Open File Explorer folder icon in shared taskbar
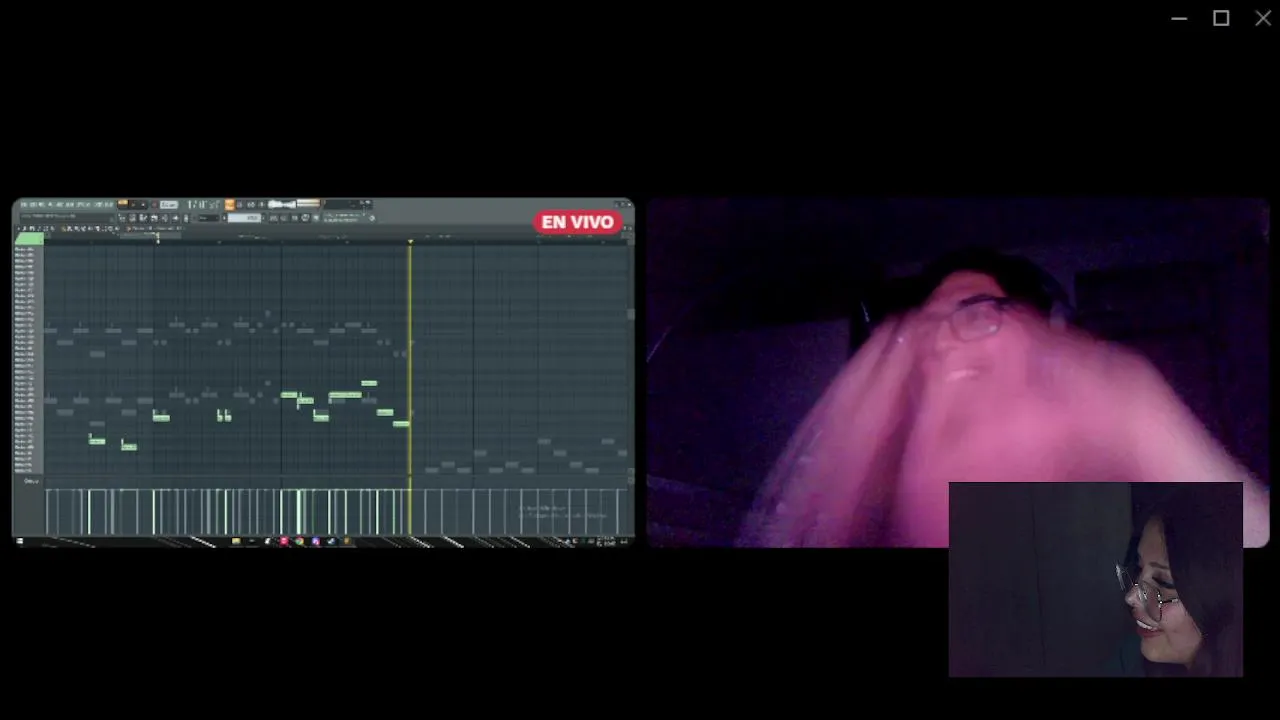 (x=236, y=541)
